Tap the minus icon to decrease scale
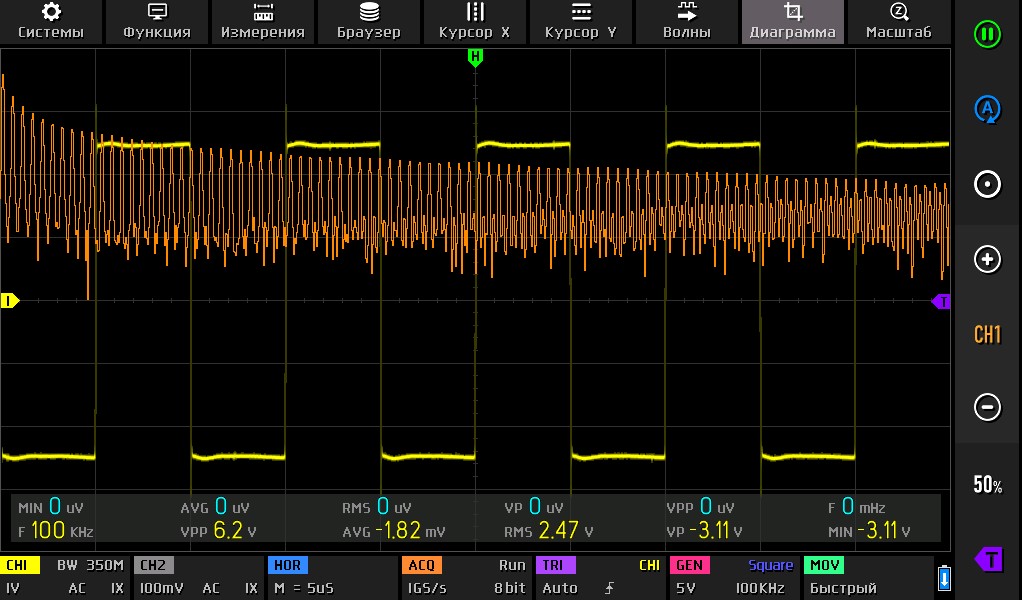1022x600 pixels. pos(987,408)
